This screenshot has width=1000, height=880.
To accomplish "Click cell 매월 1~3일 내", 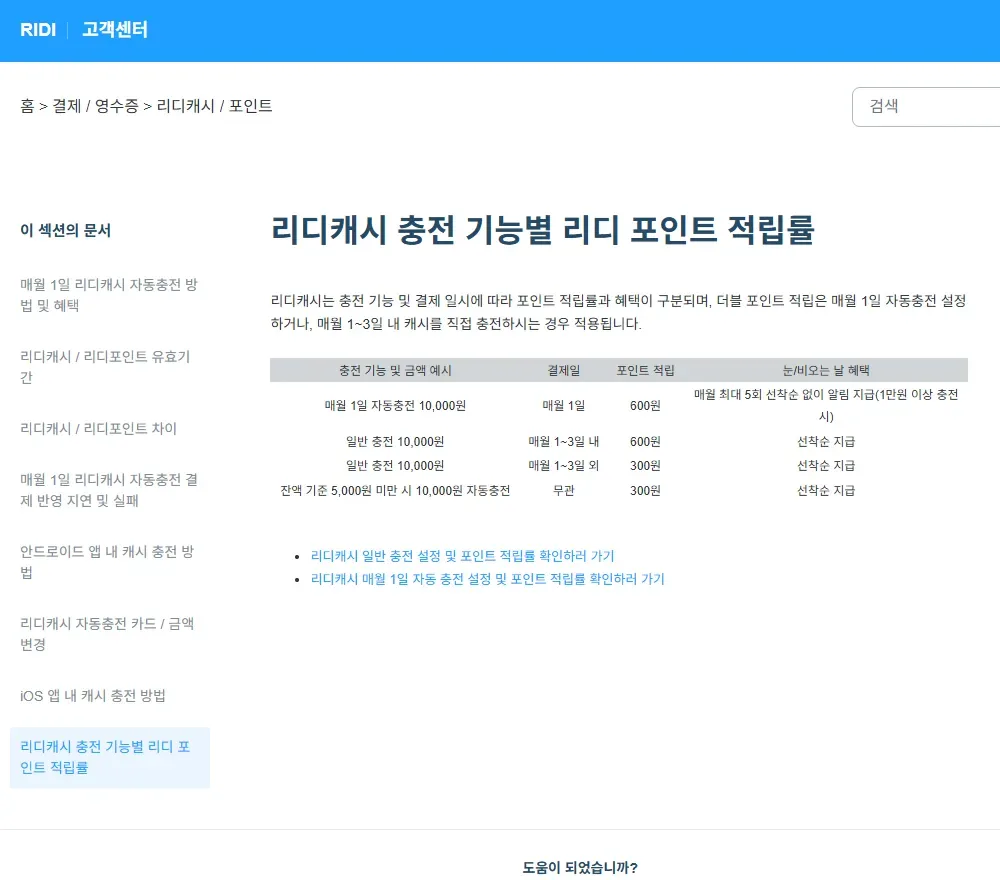I will coord(564,441).
